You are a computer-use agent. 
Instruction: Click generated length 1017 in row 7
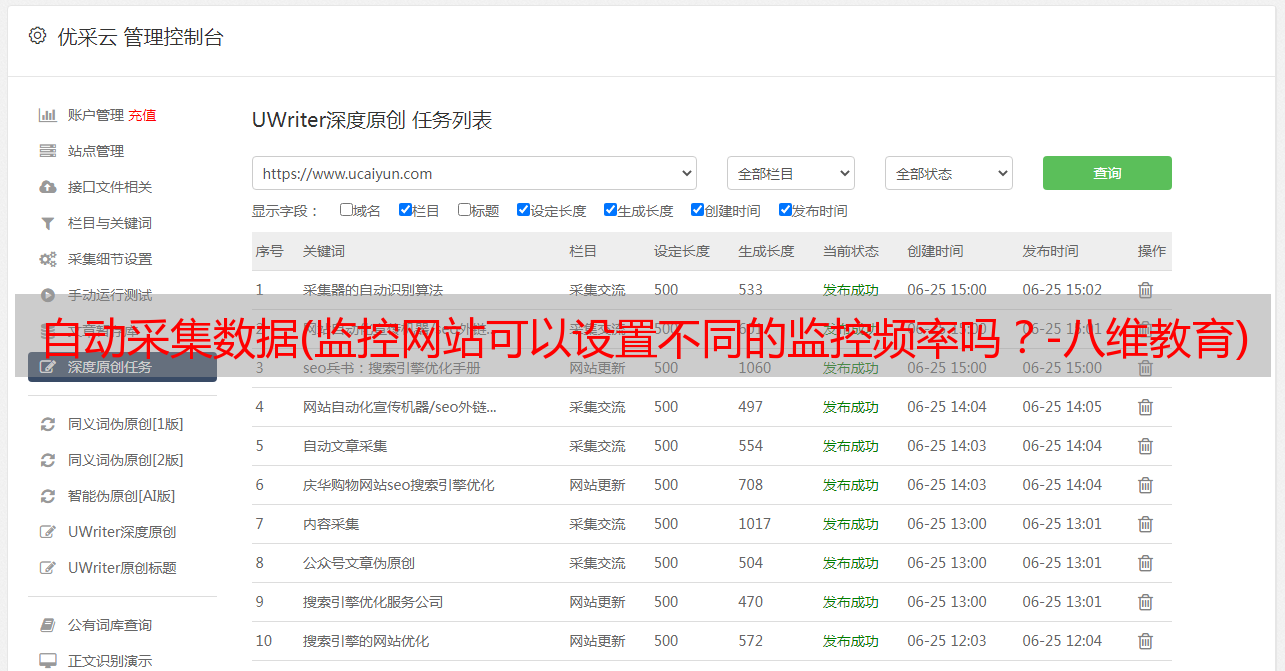(x=755, y=524)
